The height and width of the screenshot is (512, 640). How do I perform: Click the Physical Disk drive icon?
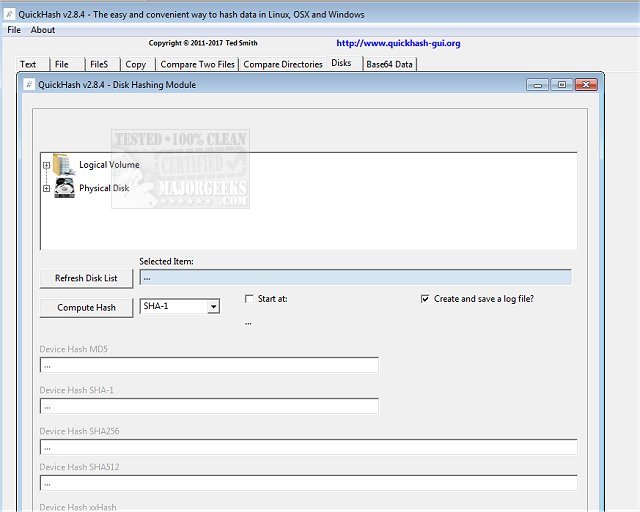click(64, 188)
